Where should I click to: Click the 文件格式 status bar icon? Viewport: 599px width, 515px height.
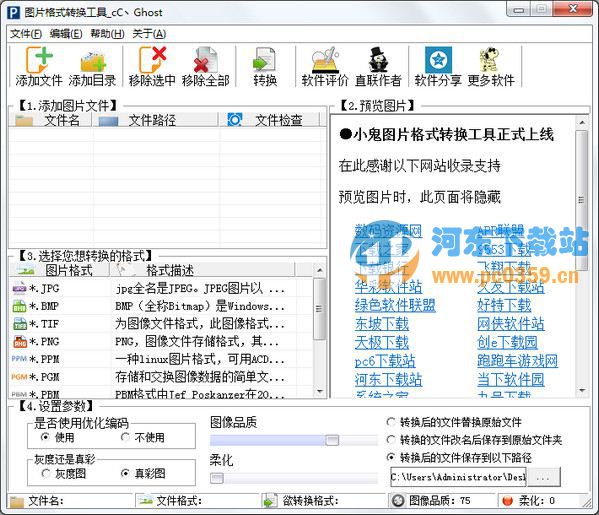pyautogui.click(x=145, y=500)
